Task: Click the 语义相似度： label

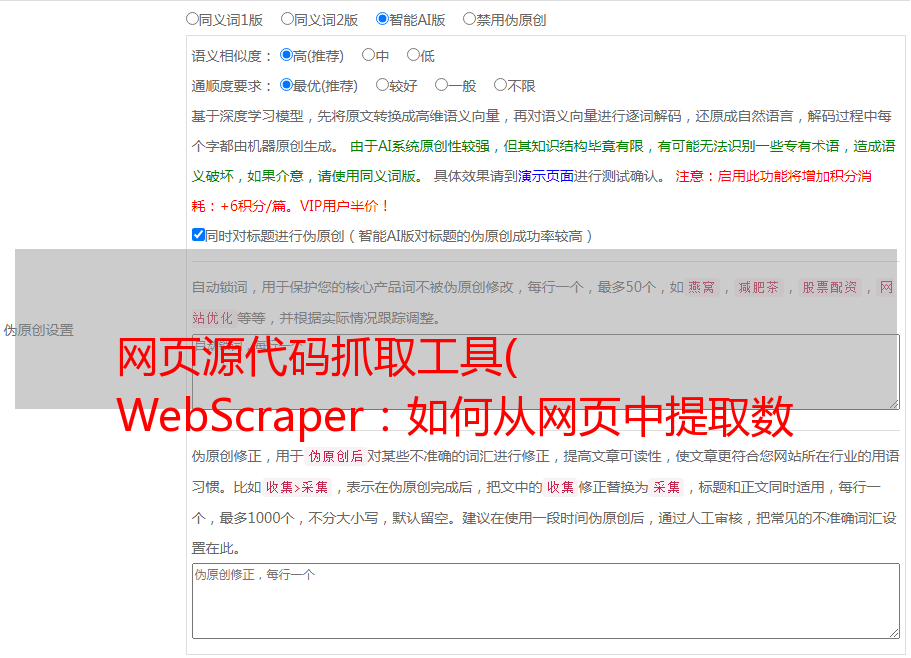Action: point(232,56)
